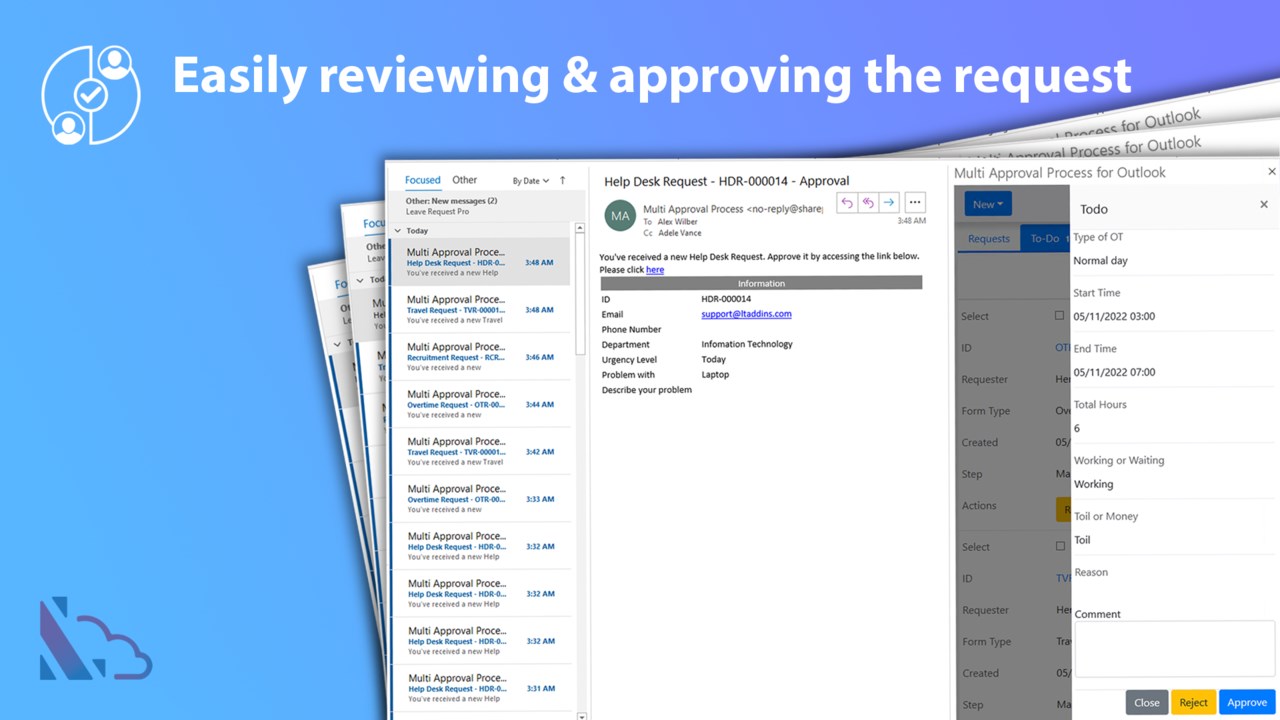The image size is (1280, 720).
Task: Click the 'Working' value
Action: [1093, 484]
